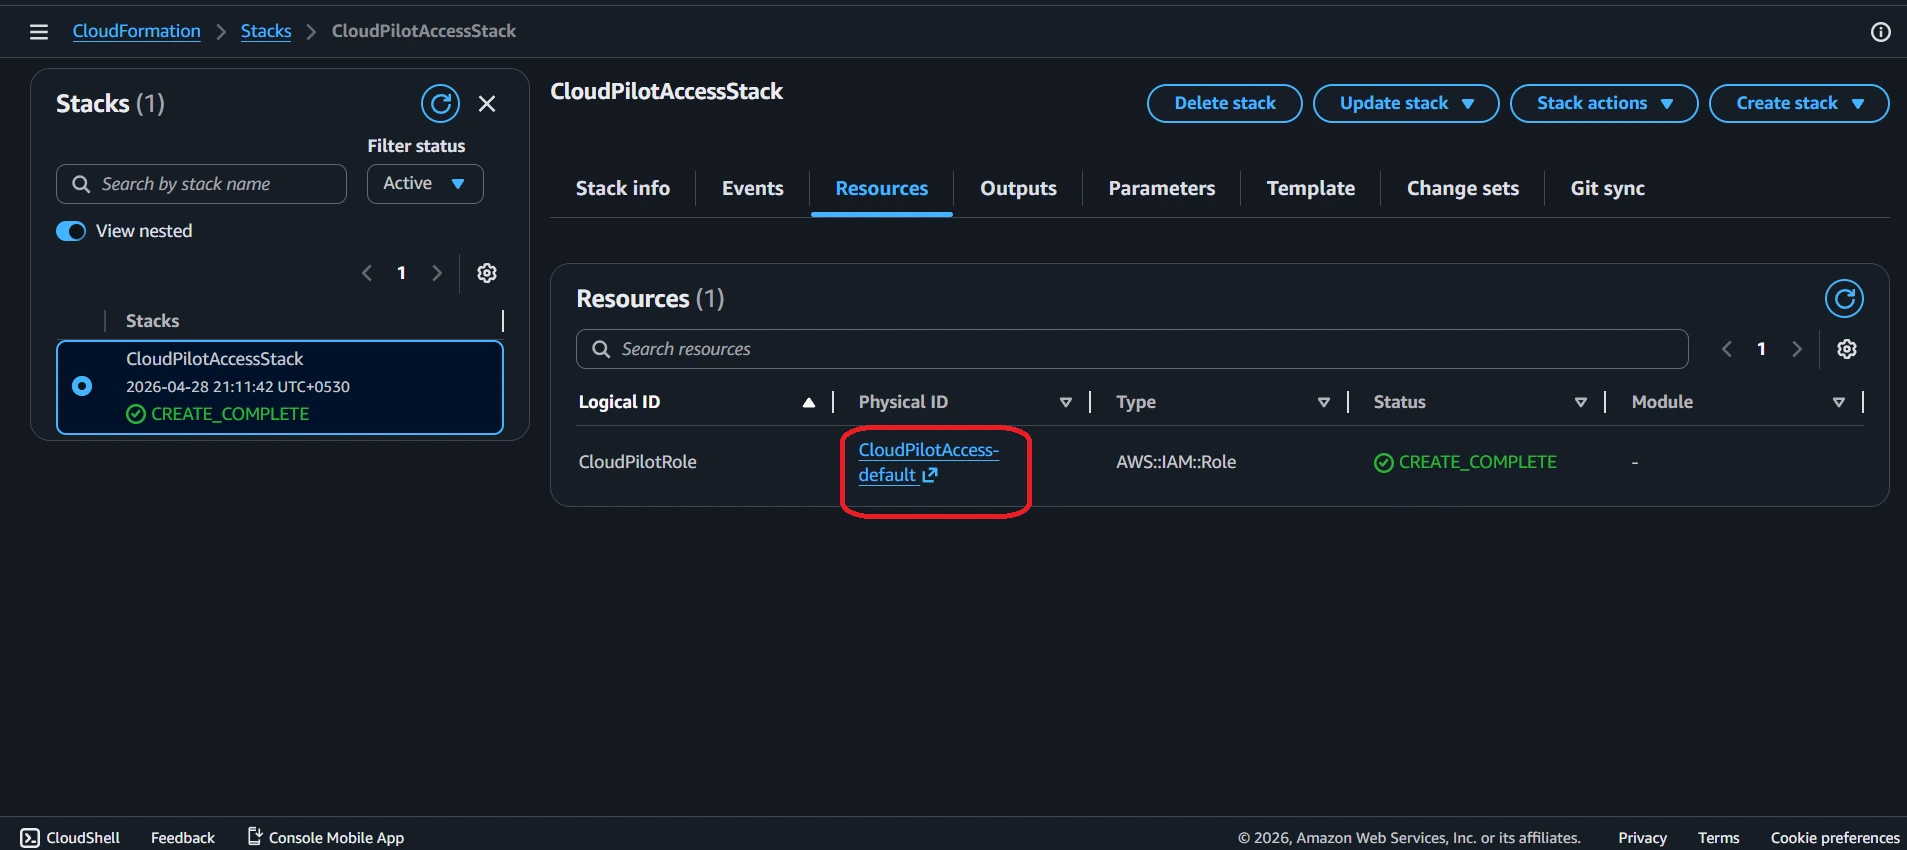
Task: Switch to the Events tab
Action: 753,188
